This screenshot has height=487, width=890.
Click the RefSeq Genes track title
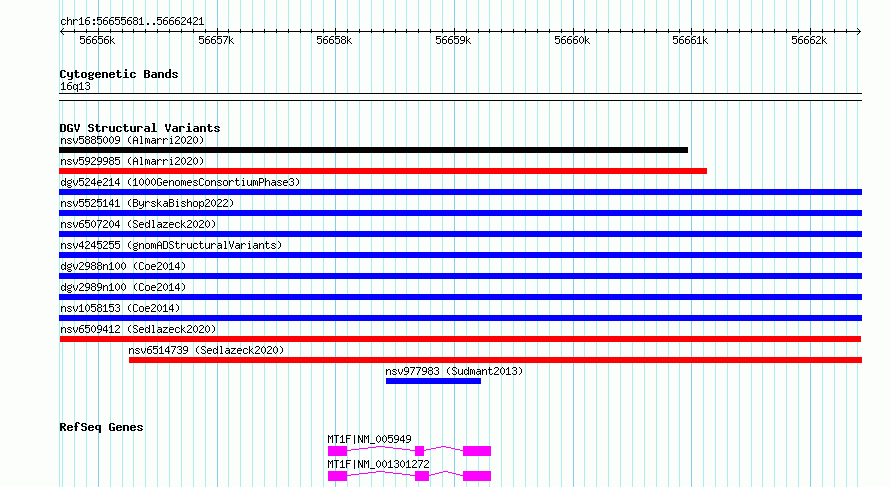pos(101,427)
